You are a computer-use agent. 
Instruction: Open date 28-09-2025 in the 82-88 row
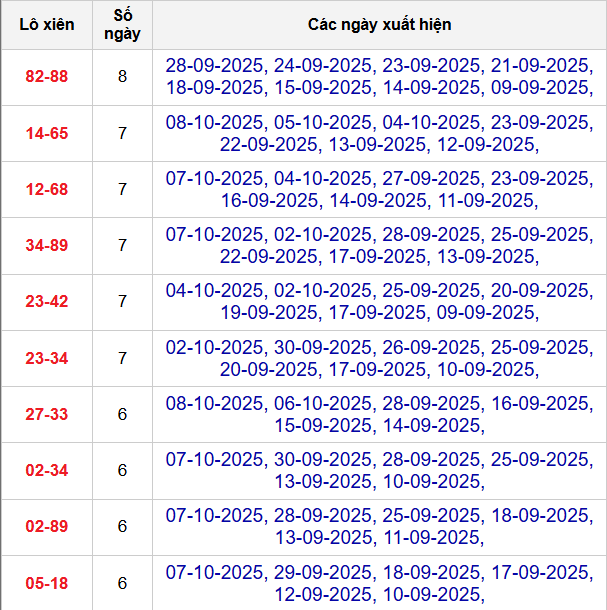215,66
